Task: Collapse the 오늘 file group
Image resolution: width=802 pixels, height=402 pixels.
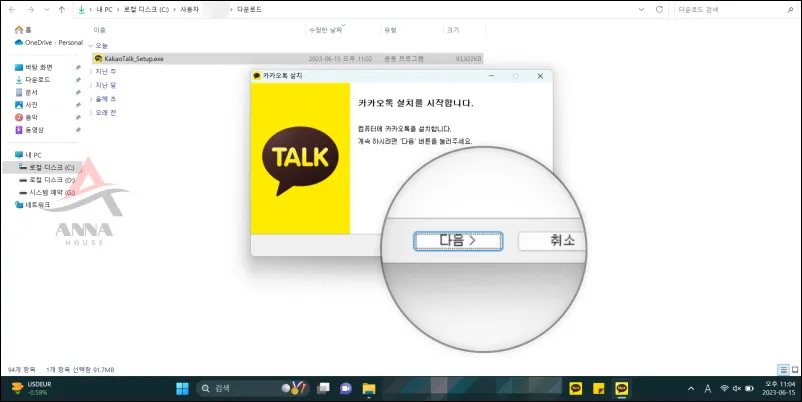Action: click(x=91, y=46)
